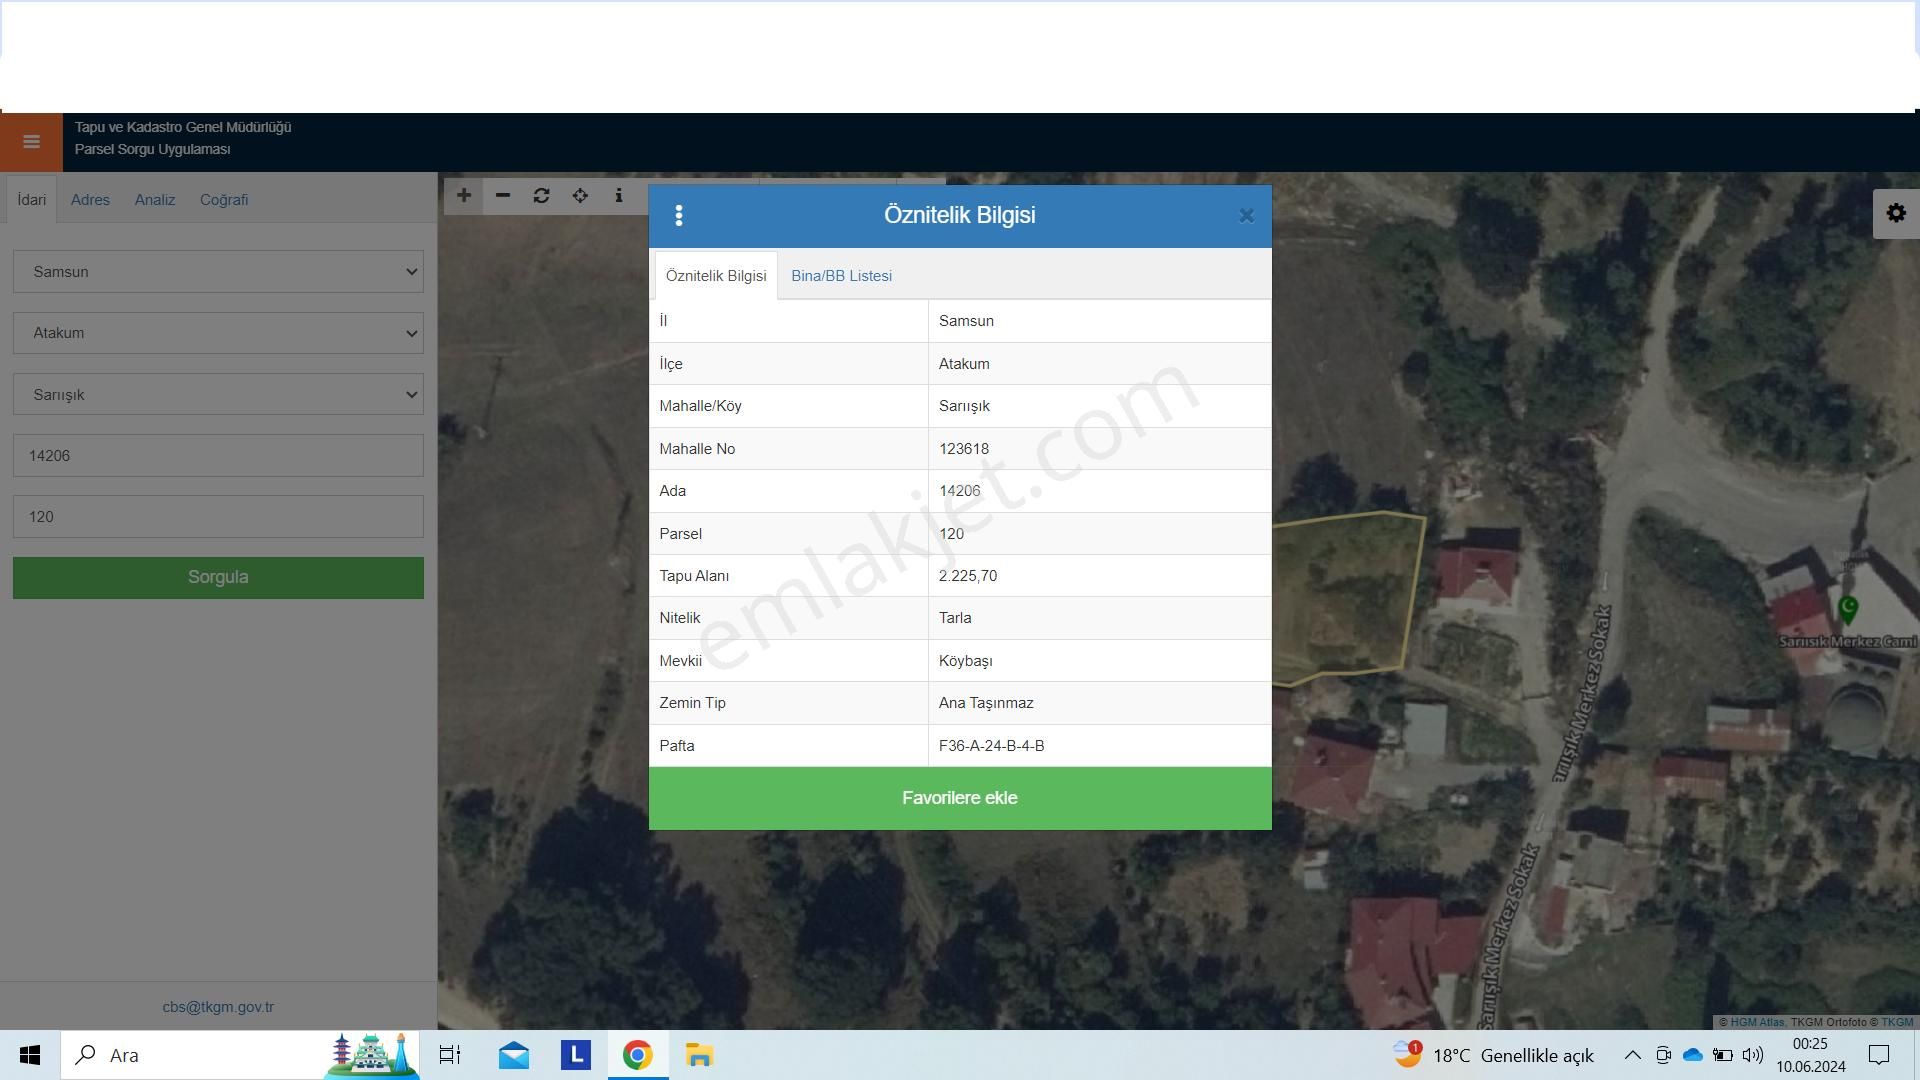The width and height of the screenshot is (1920, 1080).
Task: Click the map refresh icon
Action: tap(541, 196)
